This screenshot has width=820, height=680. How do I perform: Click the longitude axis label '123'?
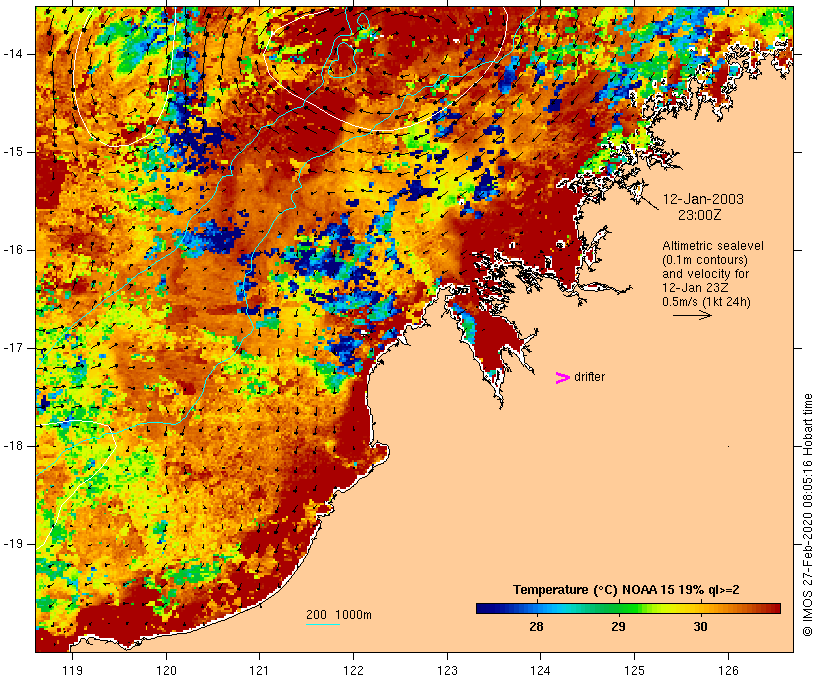click(447, 670)
